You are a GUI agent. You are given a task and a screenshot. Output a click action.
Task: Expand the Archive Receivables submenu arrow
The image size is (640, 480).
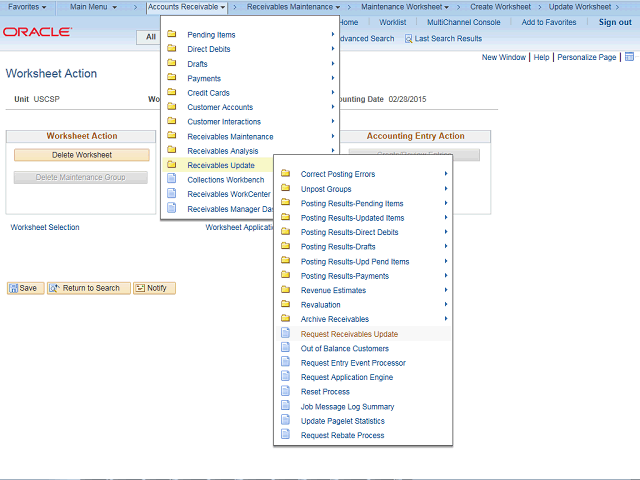(445, 319)
